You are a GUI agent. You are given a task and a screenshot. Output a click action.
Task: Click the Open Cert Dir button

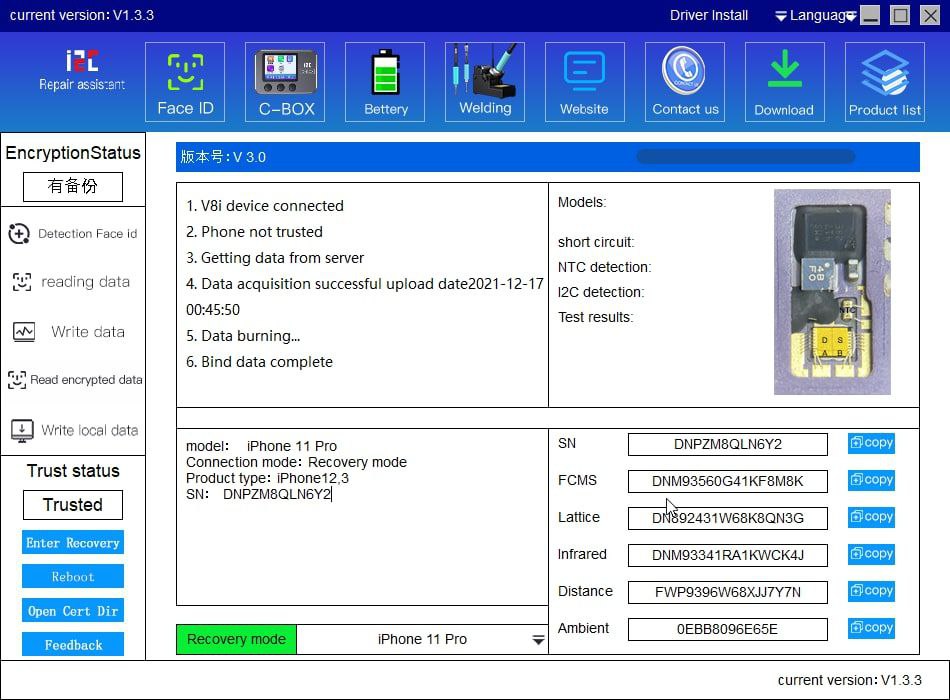click(x=73, y=611)
